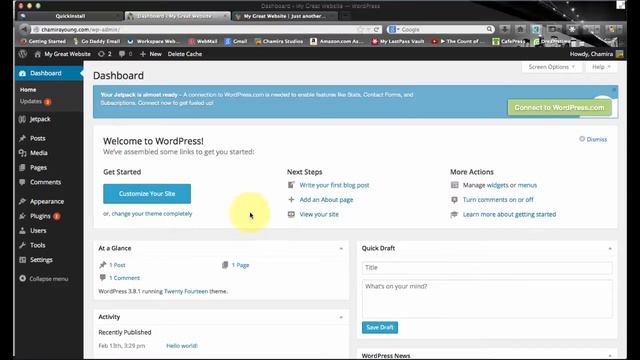Open the Gmail bookmark
The width and height of the screenshot is (640, 360).
pos(236,41)
